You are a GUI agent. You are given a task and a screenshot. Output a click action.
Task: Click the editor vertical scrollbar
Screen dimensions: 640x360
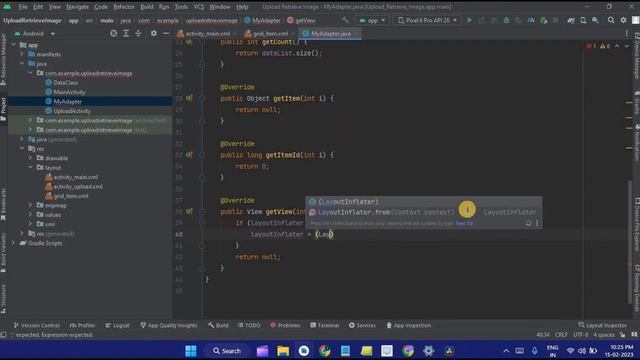629,241
